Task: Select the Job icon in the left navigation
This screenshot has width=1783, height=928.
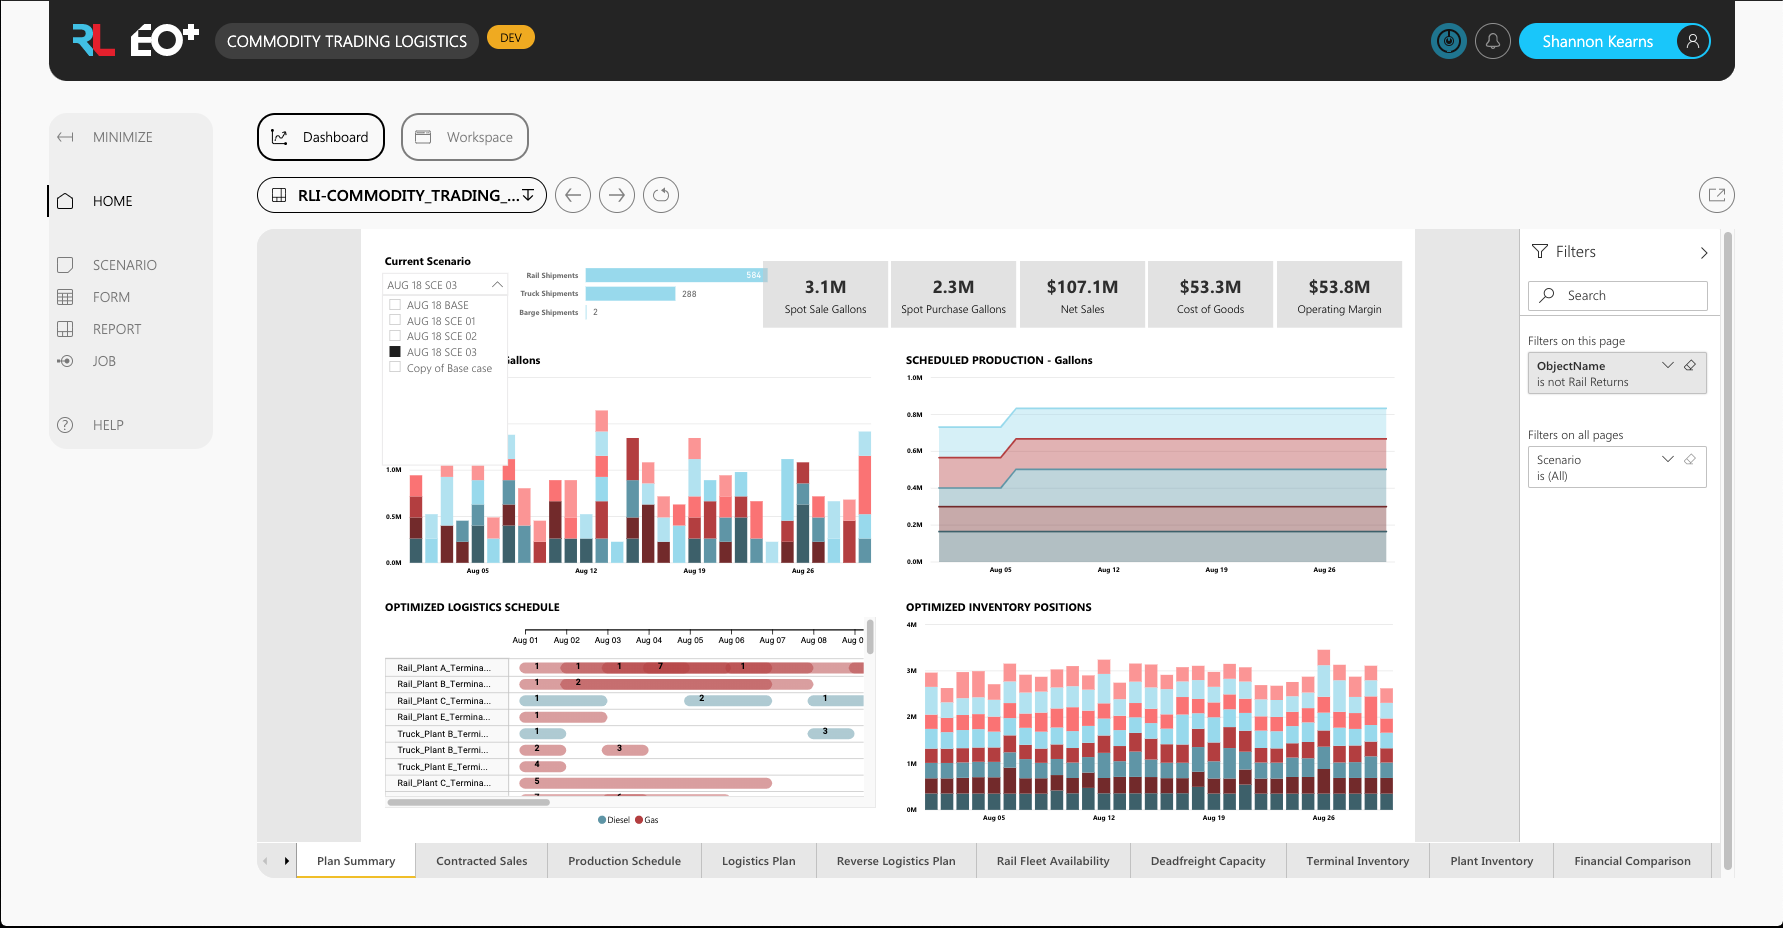Action: pyautogui.click(x=65, y=361)
